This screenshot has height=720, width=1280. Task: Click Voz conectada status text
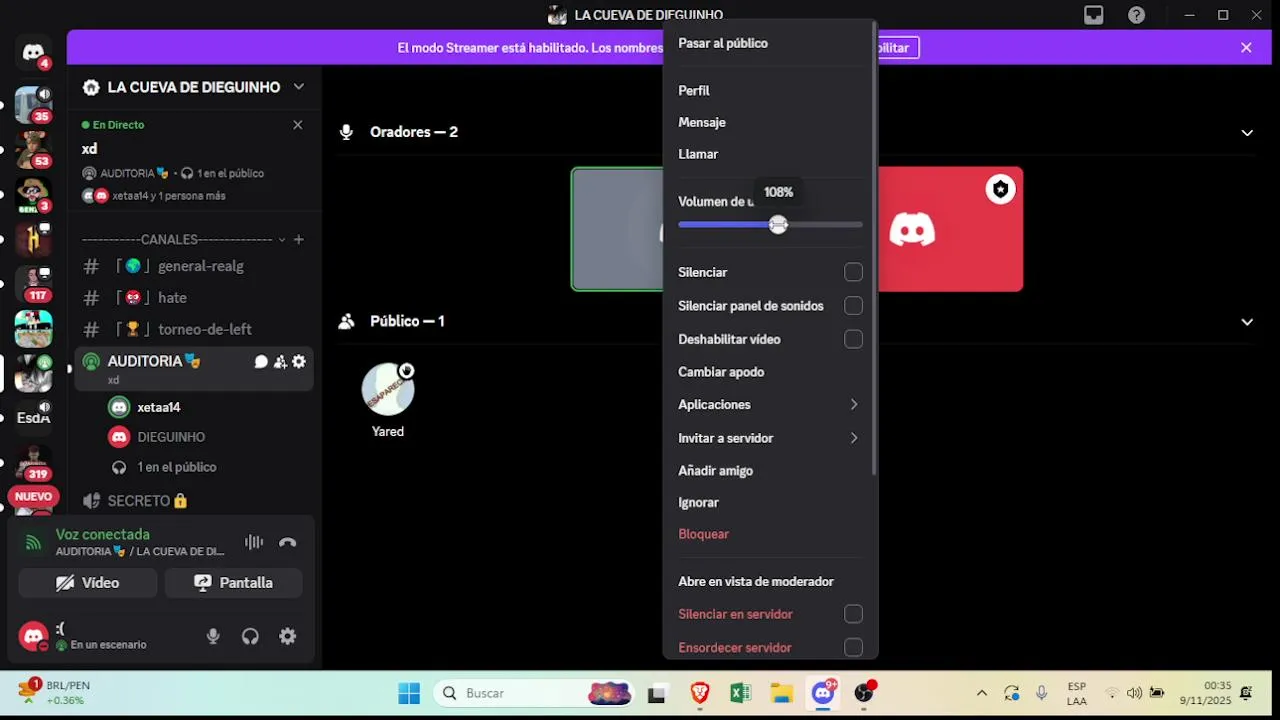click(103, 535)
